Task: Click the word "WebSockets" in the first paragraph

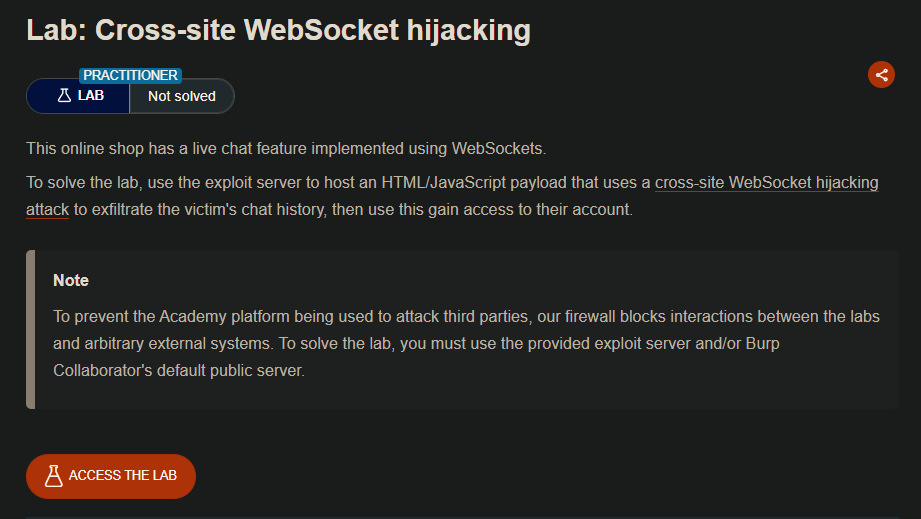Action: (498, 149)
